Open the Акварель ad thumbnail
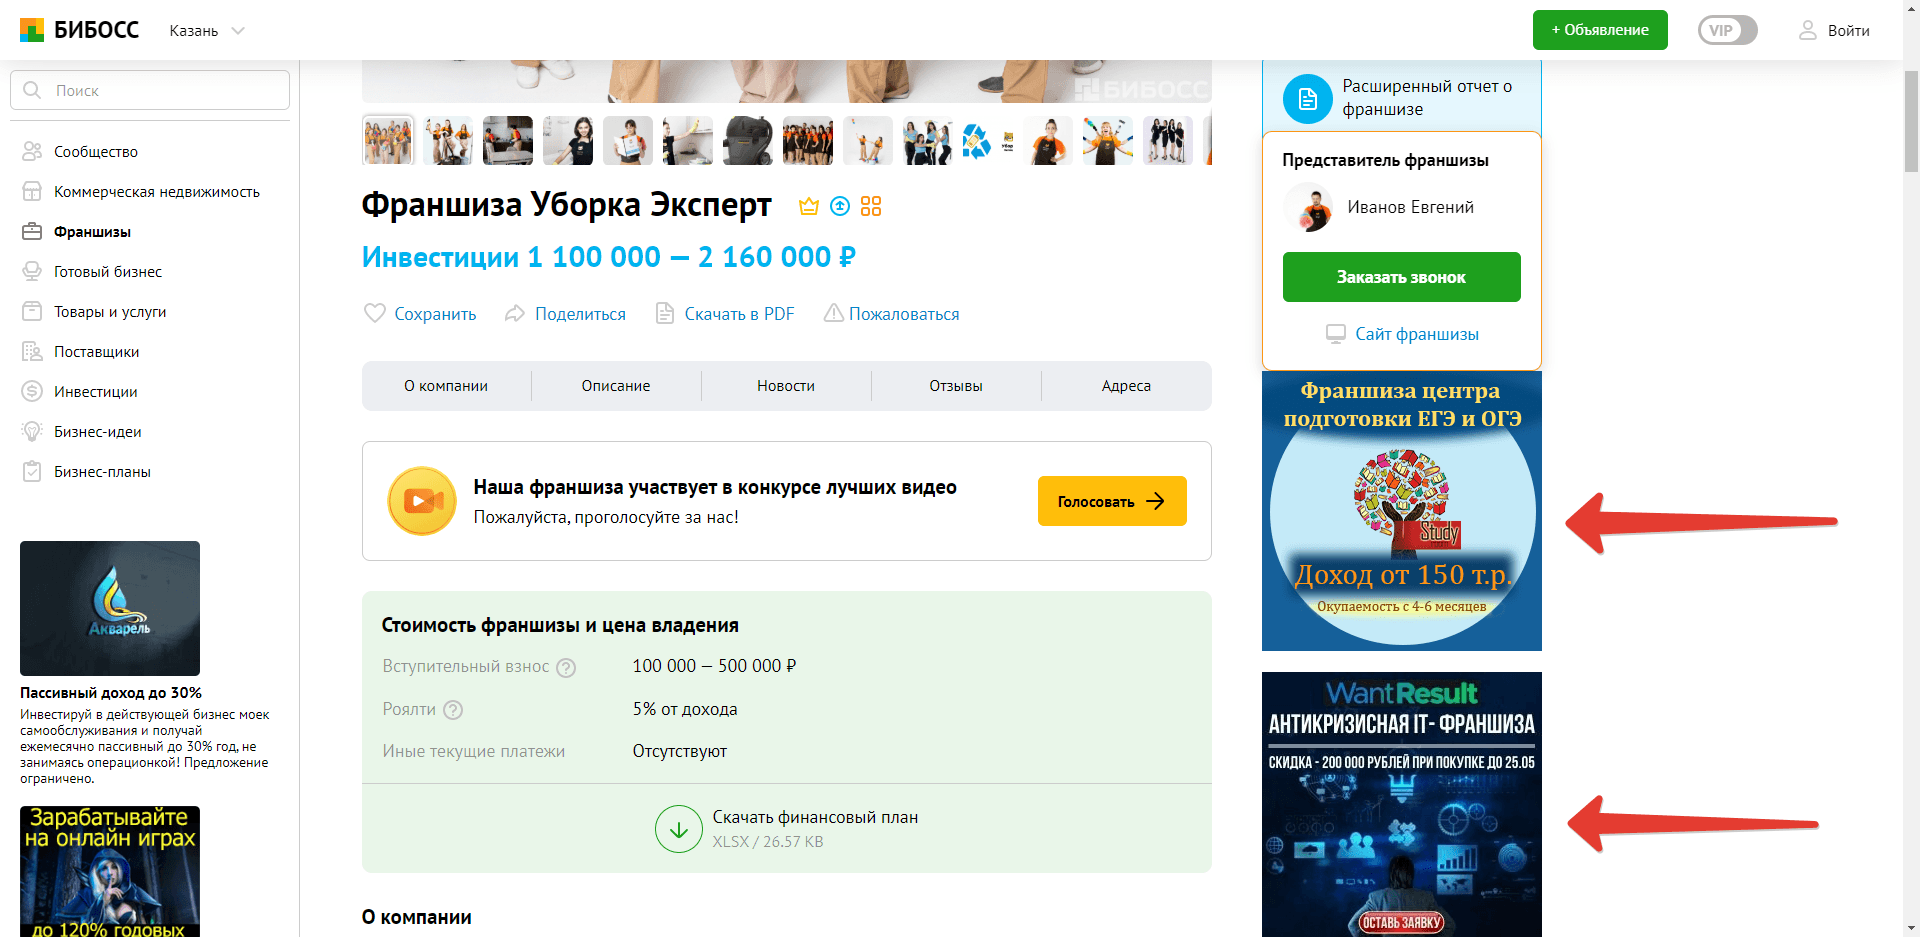 (x=110, y=608)
